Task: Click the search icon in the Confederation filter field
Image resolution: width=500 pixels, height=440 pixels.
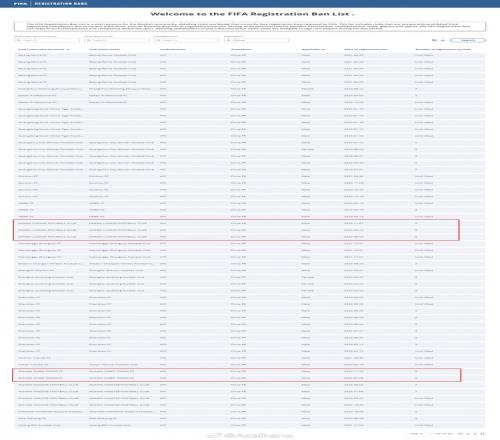Action: [159, 40]
